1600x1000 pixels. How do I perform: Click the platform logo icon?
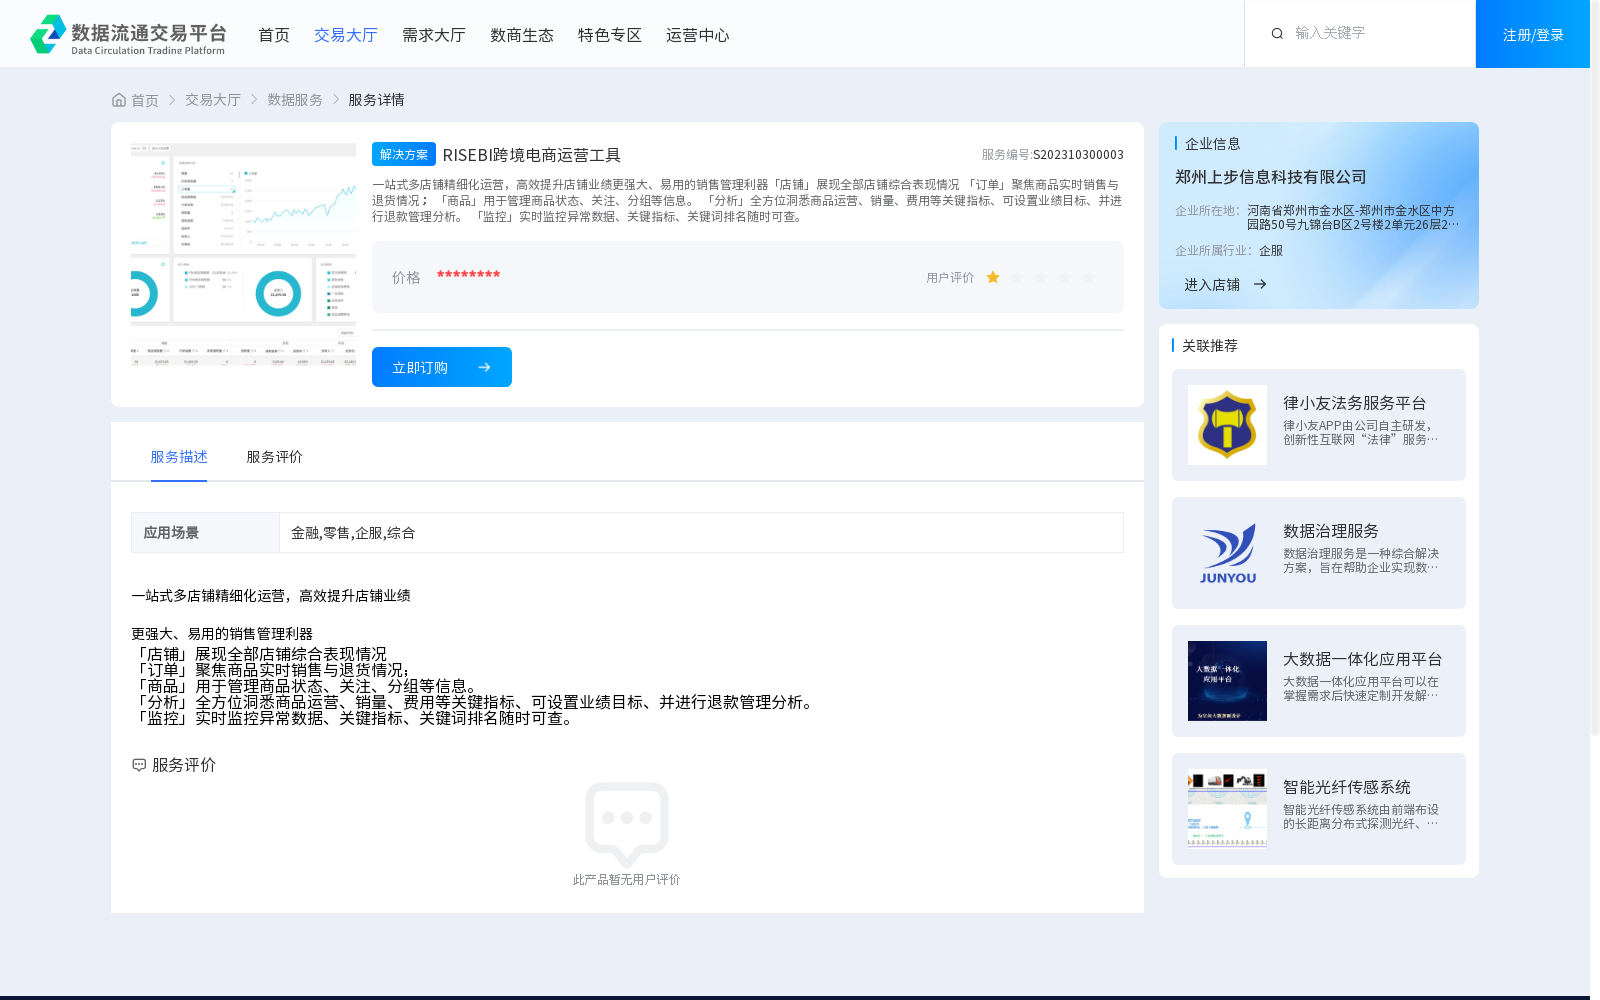(x=48, y=34)
